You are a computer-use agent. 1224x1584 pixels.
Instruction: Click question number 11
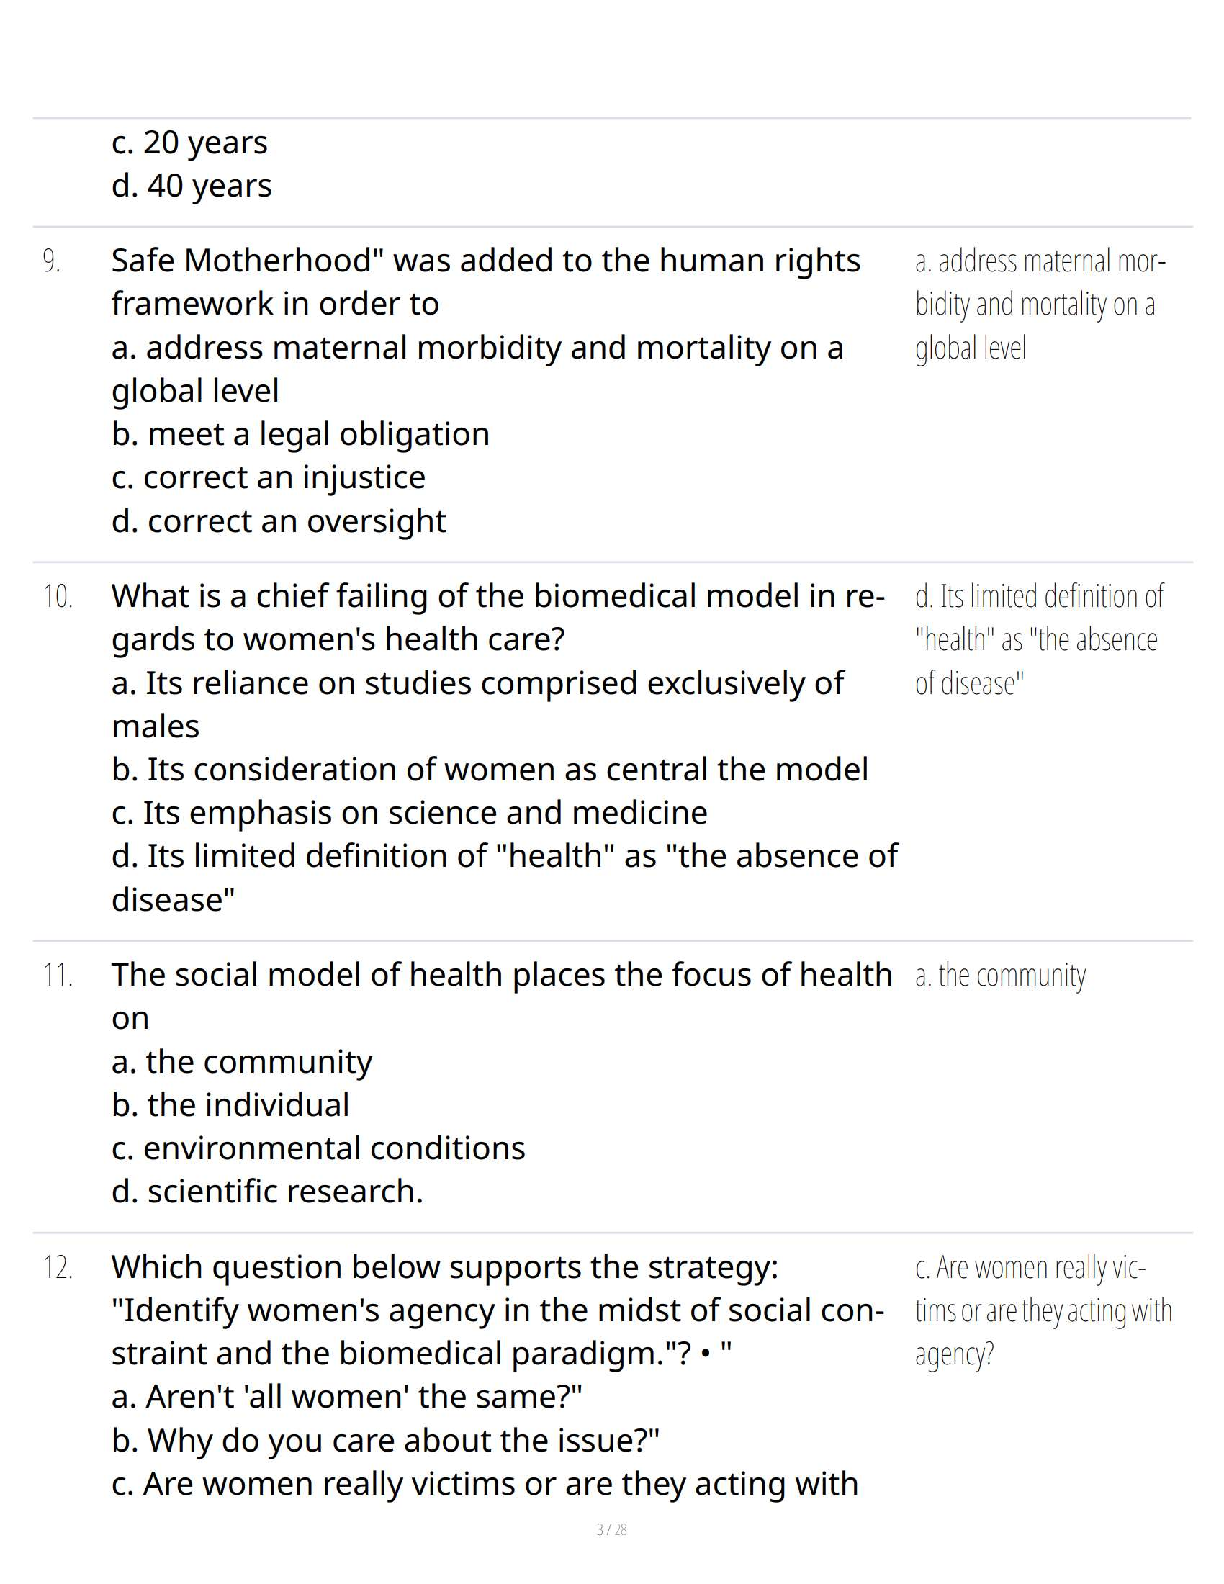(x=57, y=976)
